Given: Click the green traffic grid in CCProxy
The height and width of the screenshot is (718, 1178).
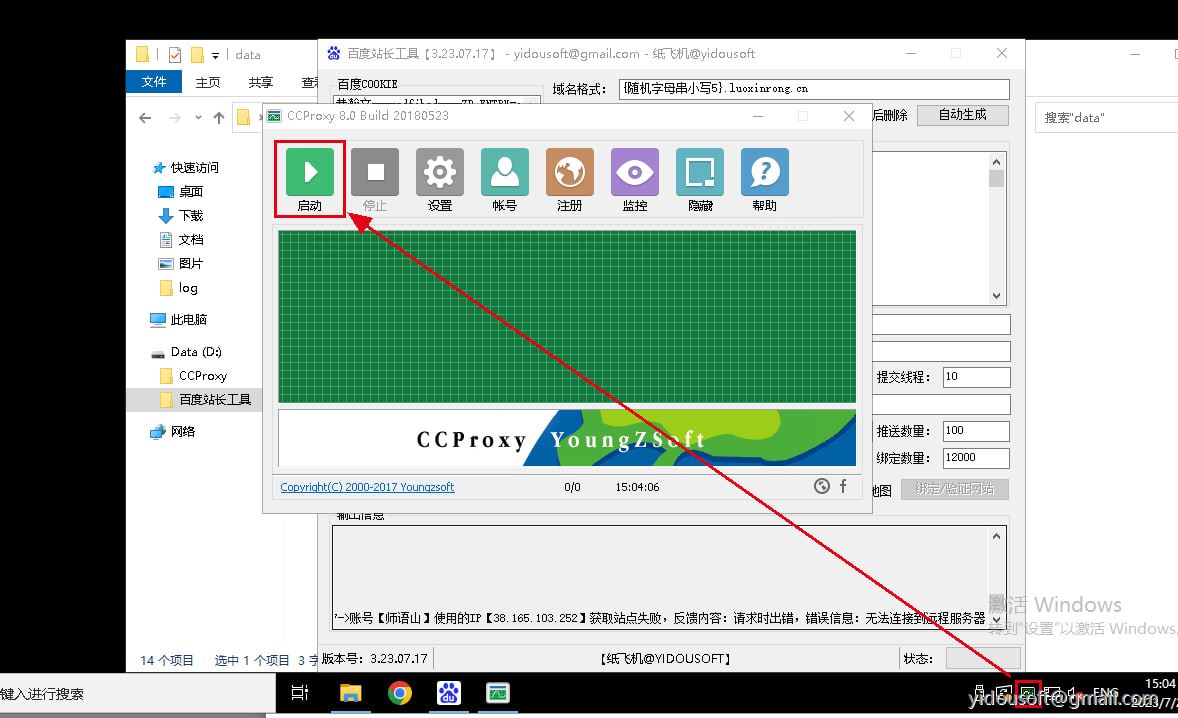Looking at the screenshot, I should point(567,317).
